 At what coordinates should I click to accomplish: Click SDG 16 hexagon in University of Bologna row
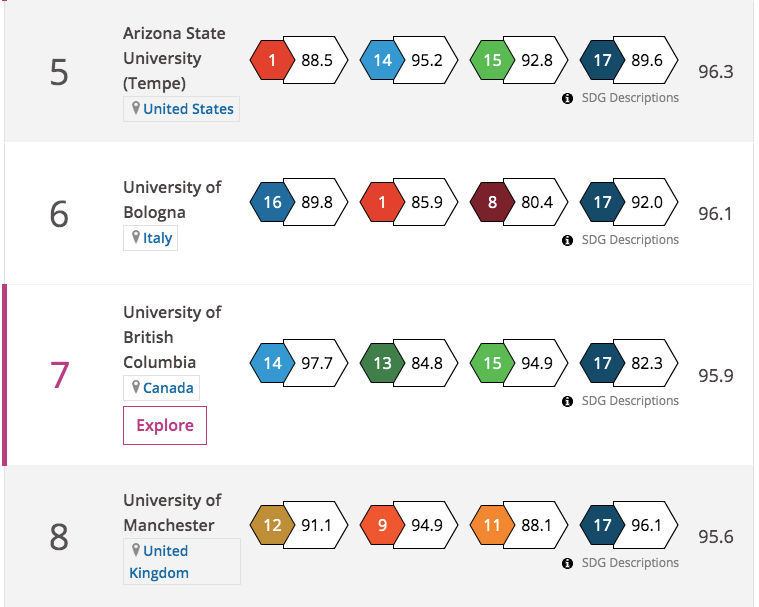(x=272, y=202)
